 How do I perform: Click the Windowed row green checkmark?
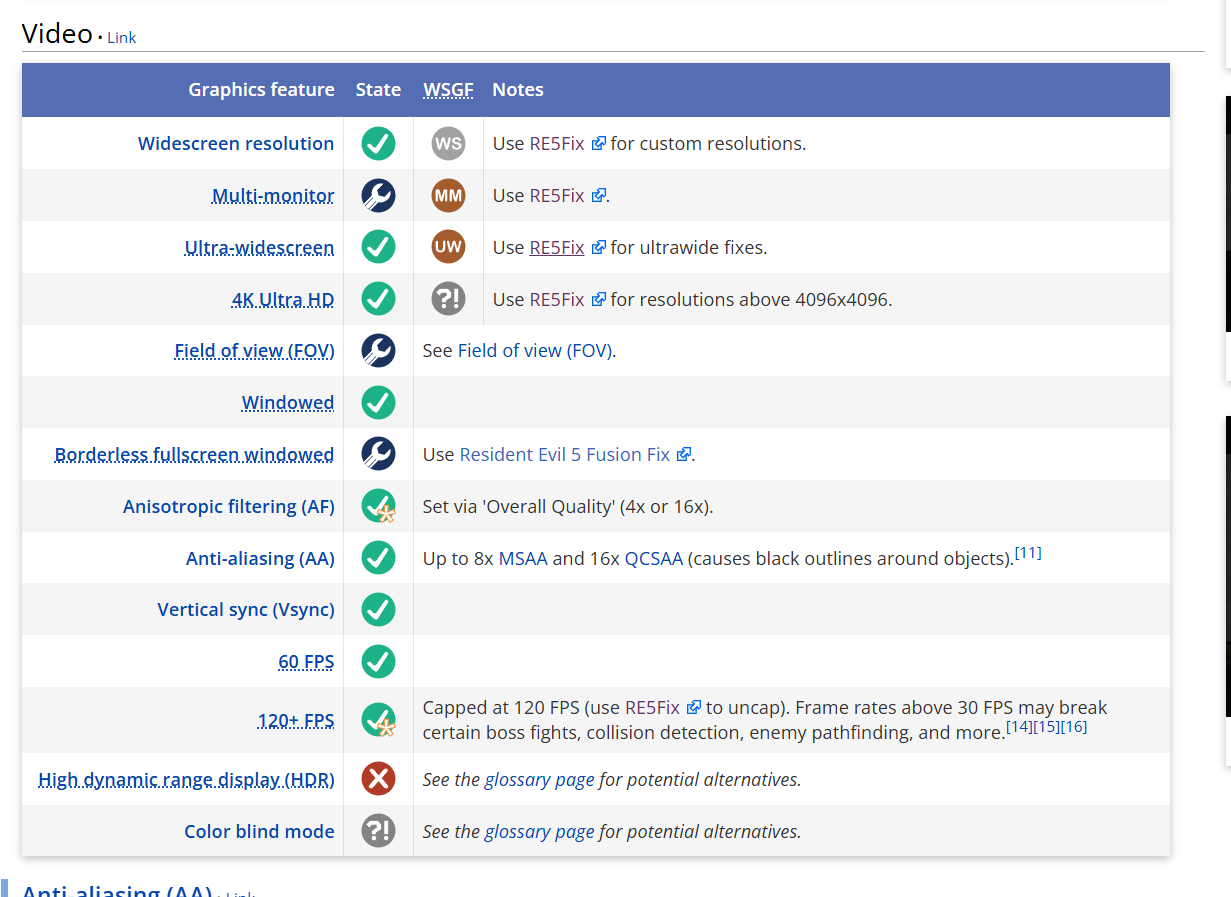[x=378, y=403]
